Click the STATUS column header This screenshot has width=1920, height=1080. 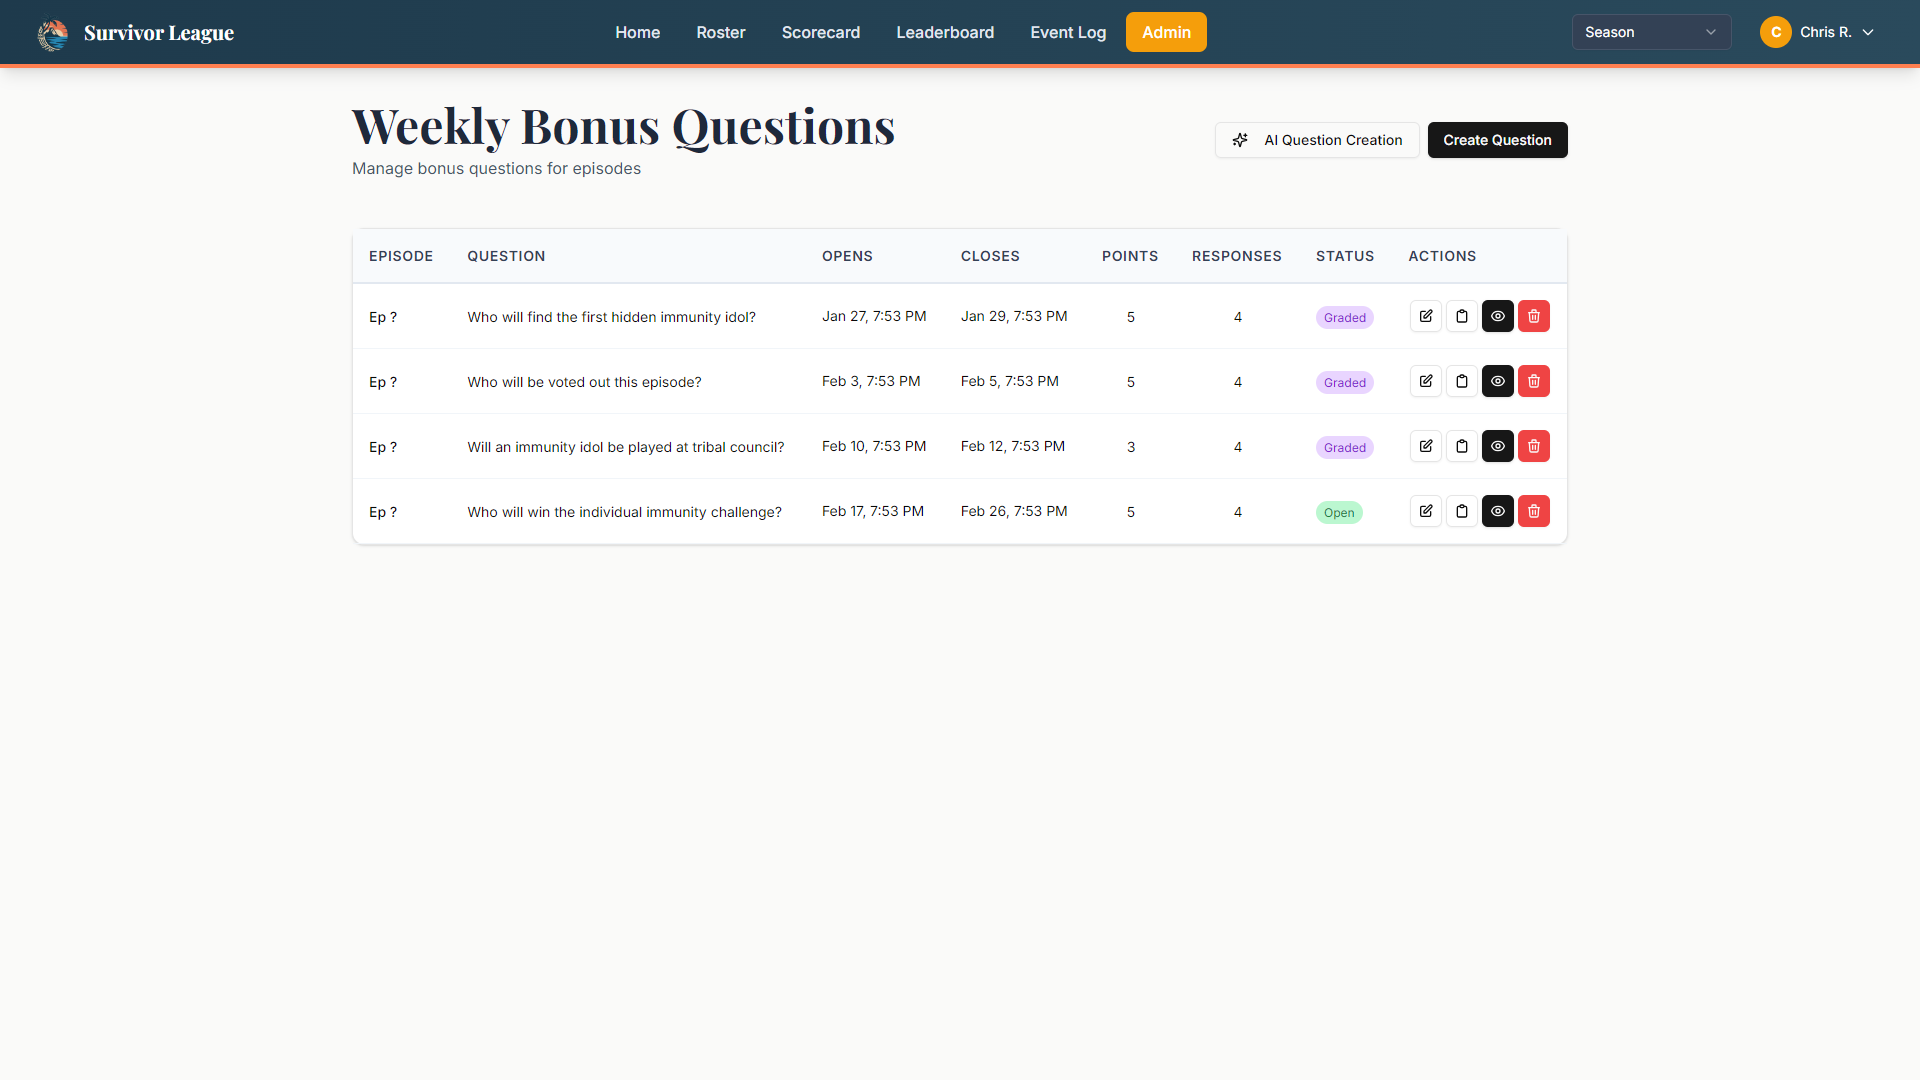1345,256
